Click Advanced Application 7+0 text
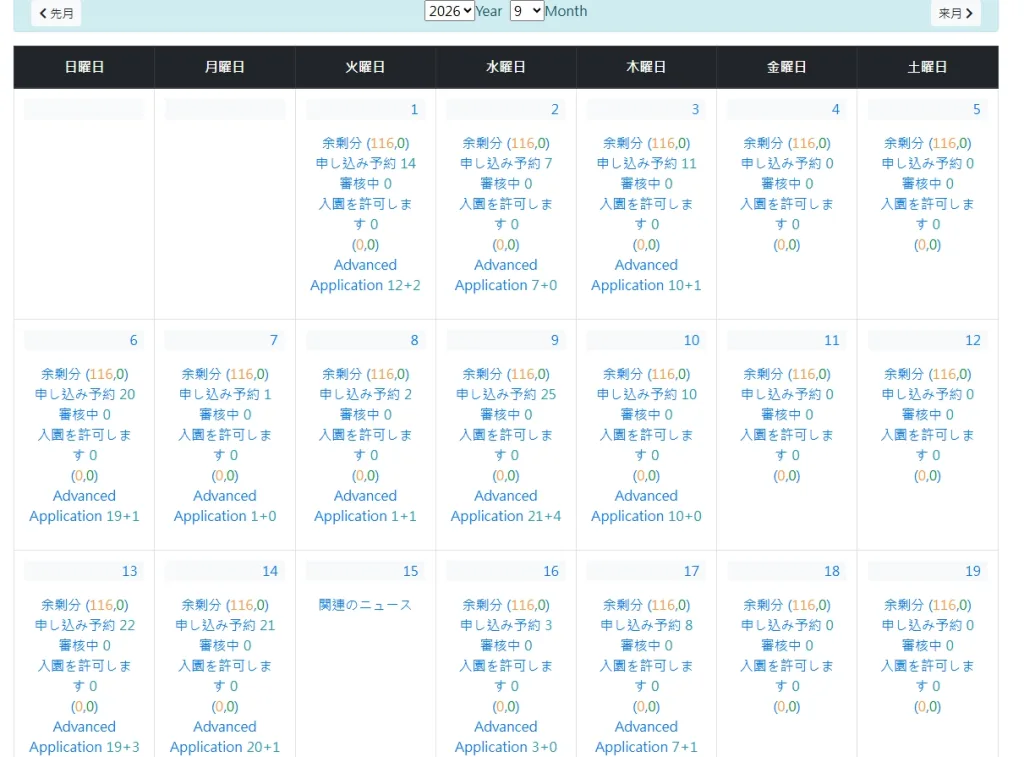The image size is (1024, 757). [505, 275]
